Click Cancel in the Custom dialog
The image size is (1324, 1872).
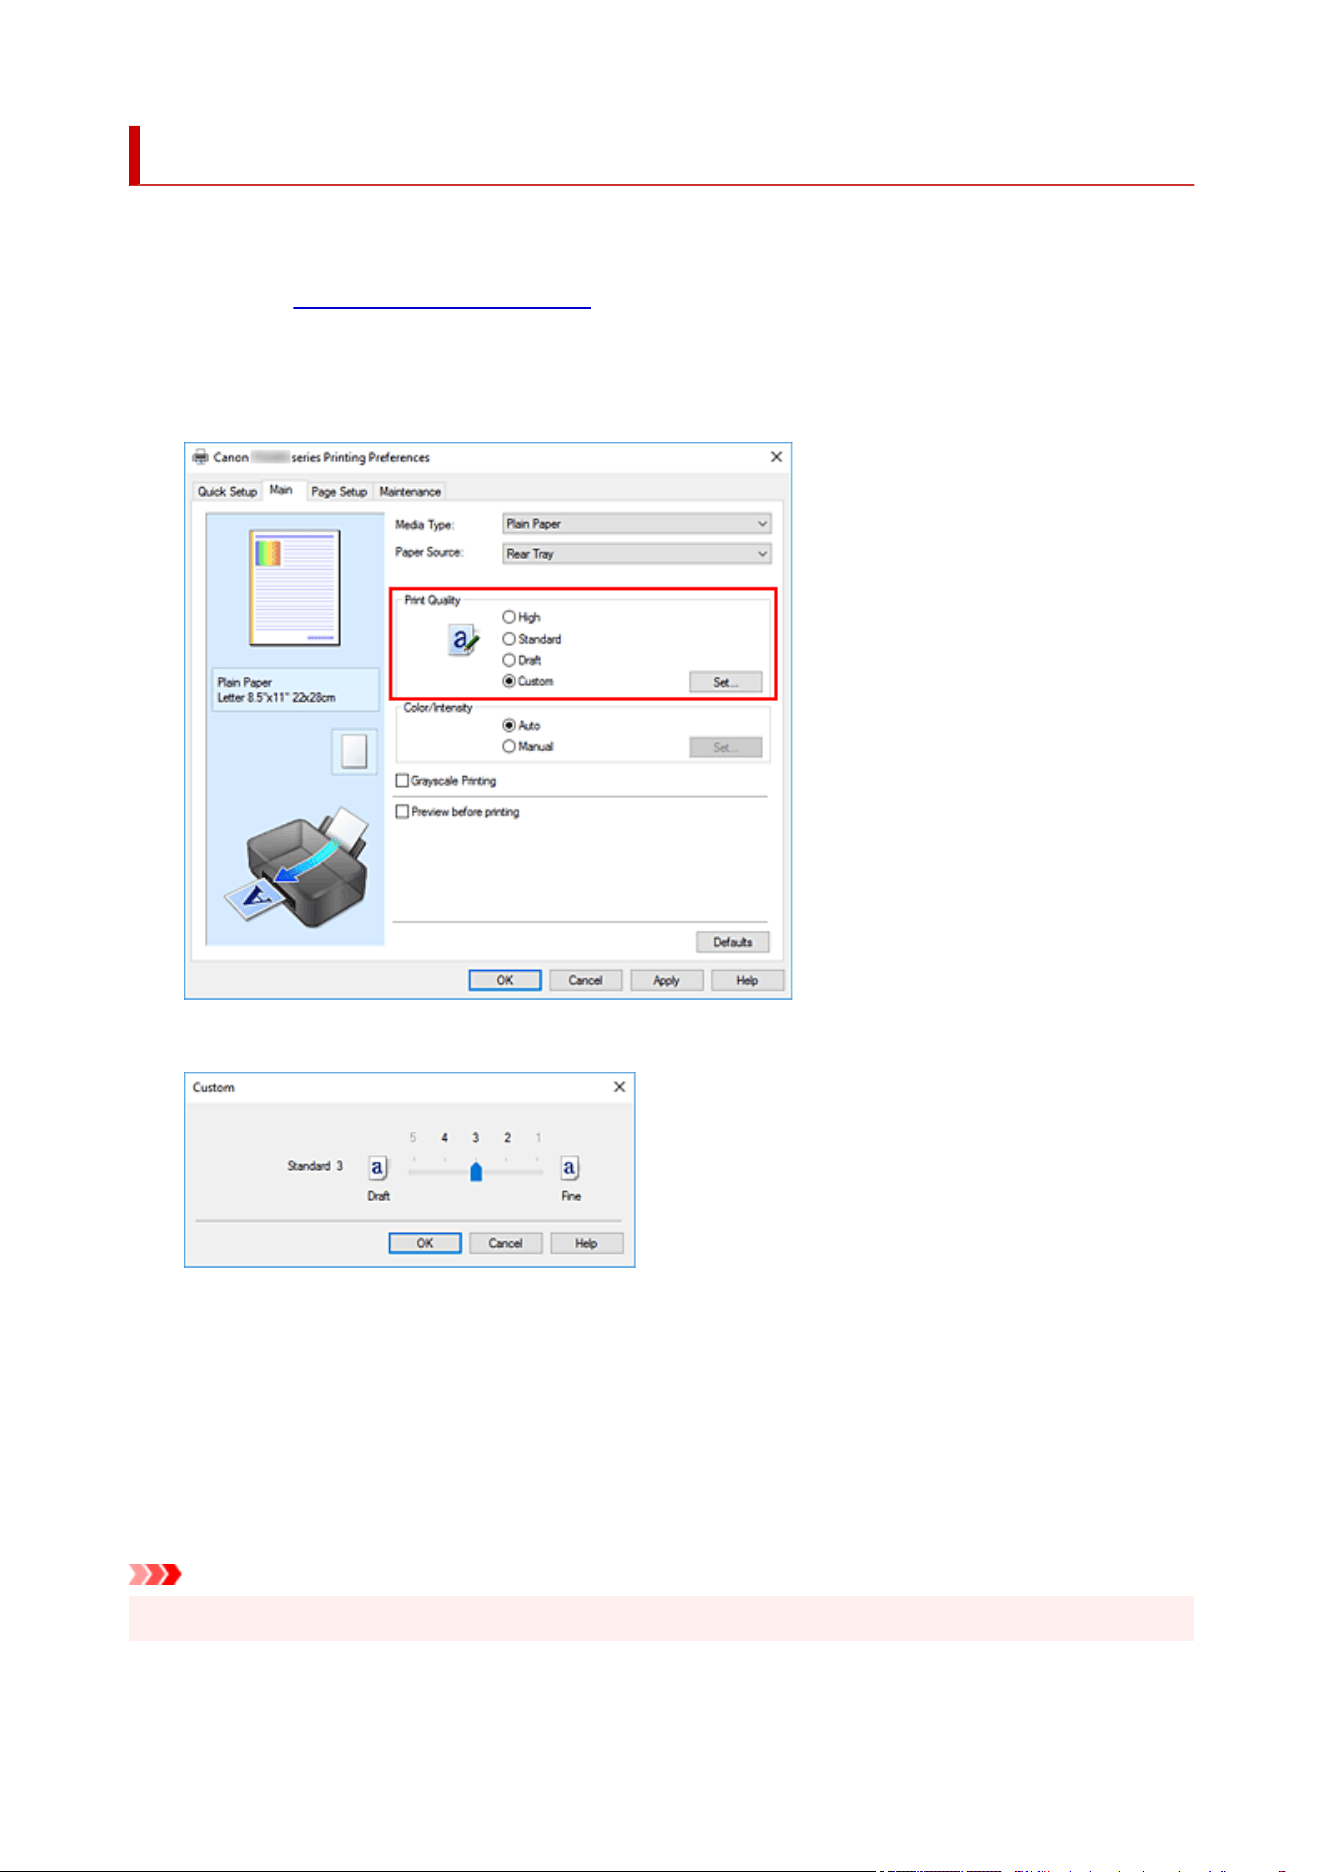(x=506, y=1243)
